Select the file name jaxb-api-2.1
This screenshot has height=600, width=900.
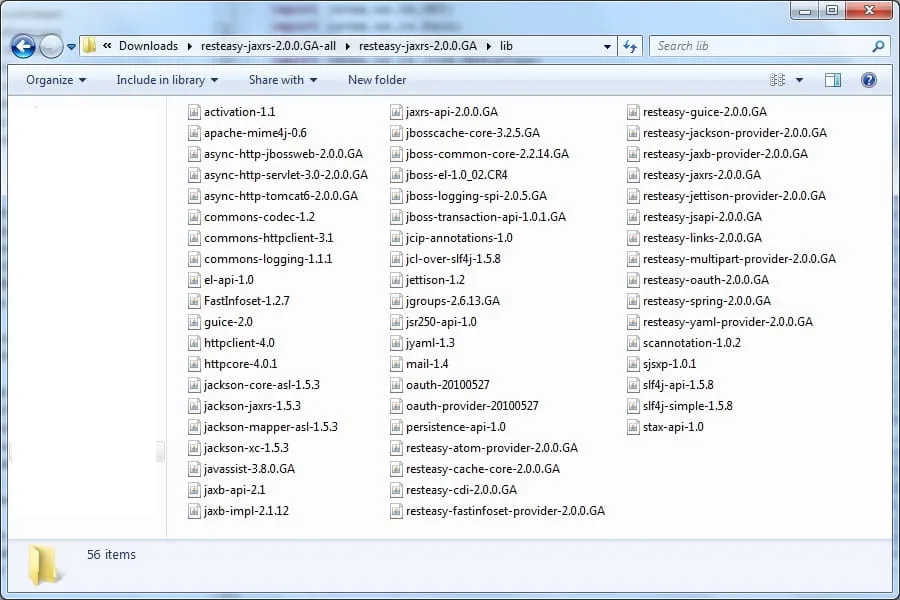[x=235, y=490]
